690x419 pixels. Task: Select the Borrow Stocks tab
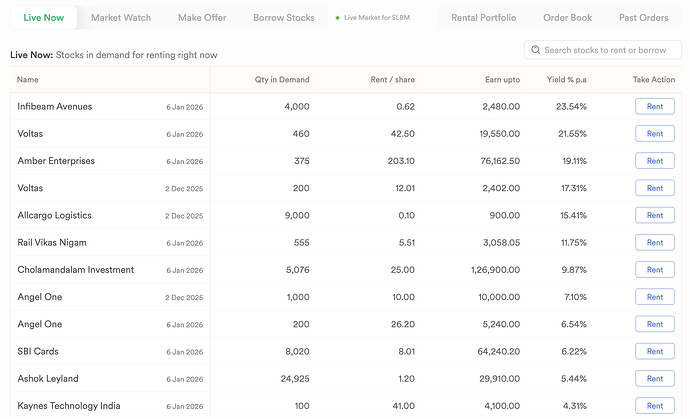[284, 18]
